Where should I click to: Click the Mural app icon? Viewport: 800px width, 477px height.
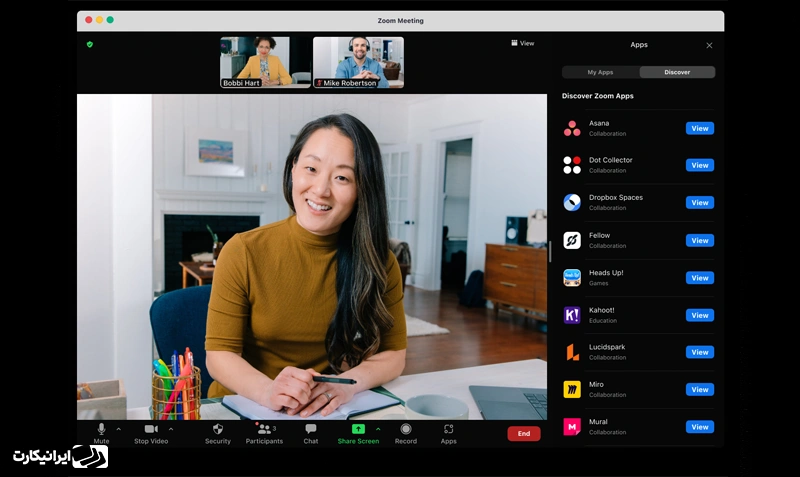pyautogui.click(x=572, y=426)
